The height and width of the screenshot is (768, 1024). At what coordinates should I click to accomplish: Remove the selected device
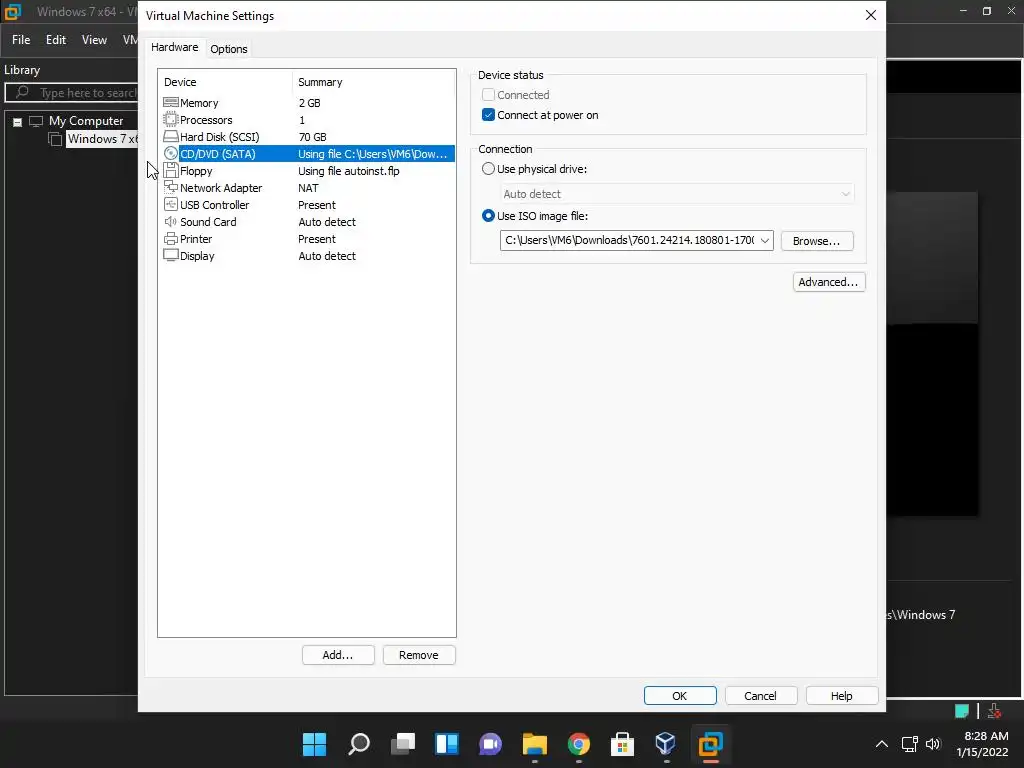(x=419, y=655)
